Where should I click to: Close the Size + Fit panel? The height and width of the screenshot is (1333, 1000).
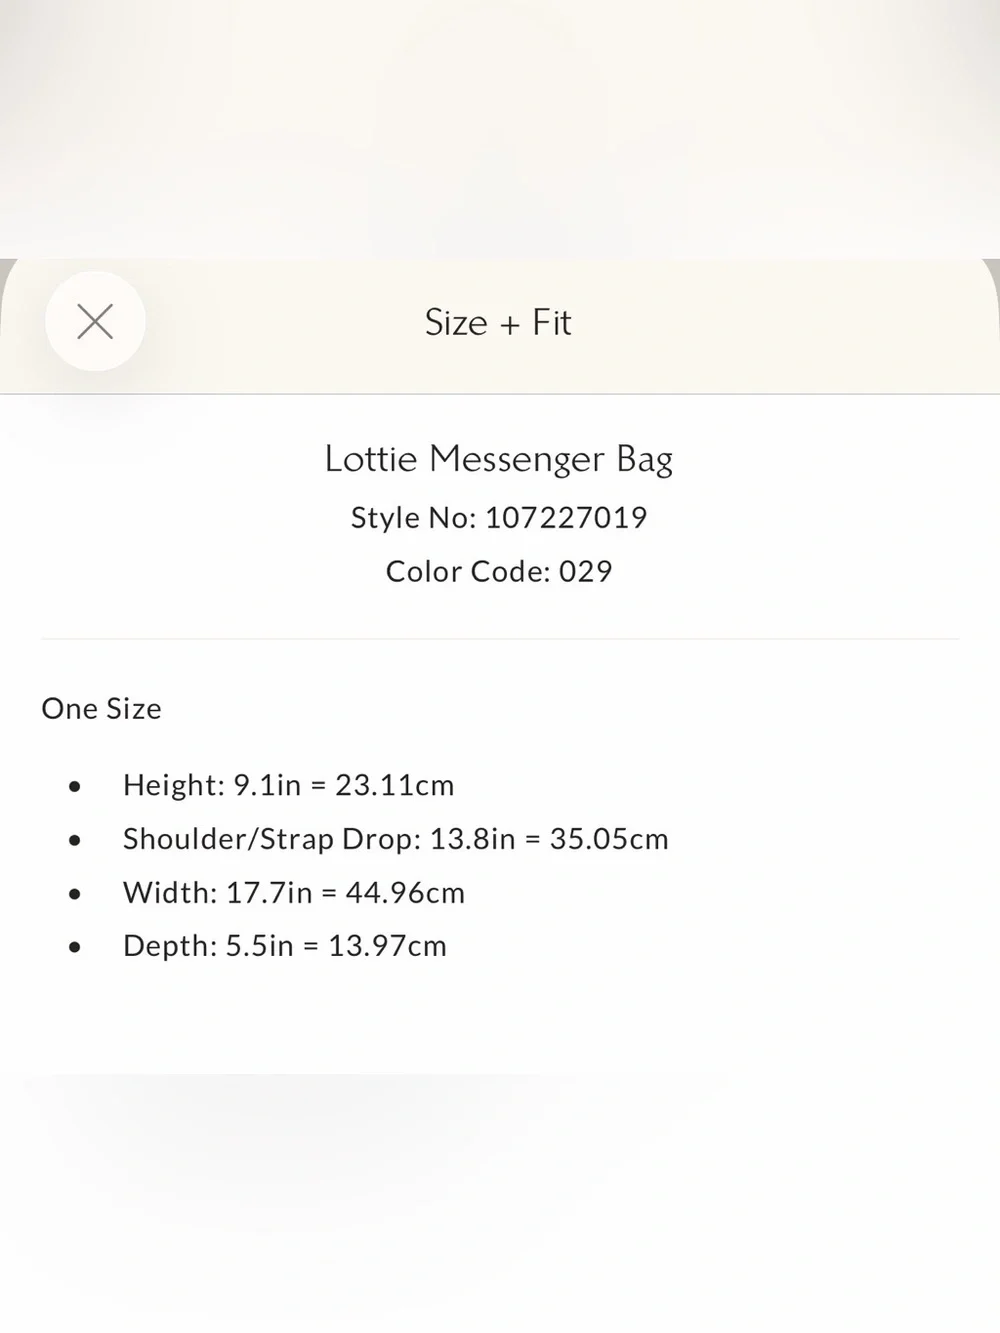(95, 321)
